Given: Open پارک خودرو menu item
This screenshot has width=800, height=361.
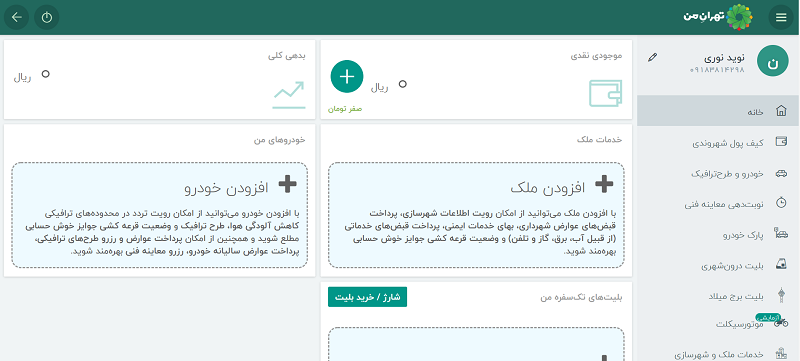Looking at the screenshot, I should pyautogui.click(x=717, y=235).
